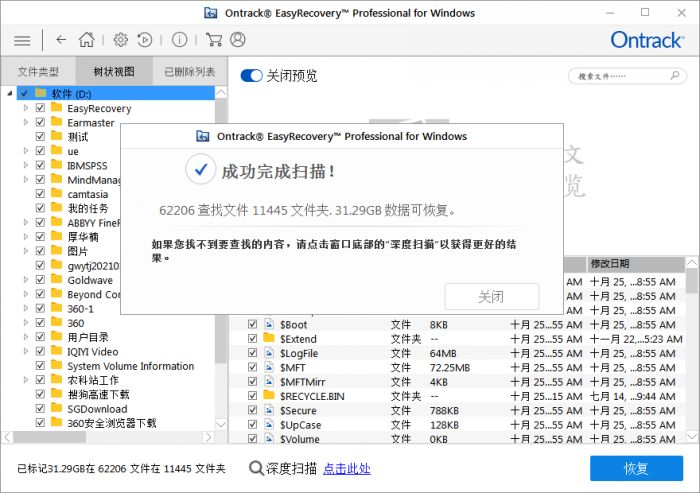Image resolution: width=700 pixels, height=493 pixels.
Task: Uncheck the 360 folder checkbox
Action: point(40,323)
